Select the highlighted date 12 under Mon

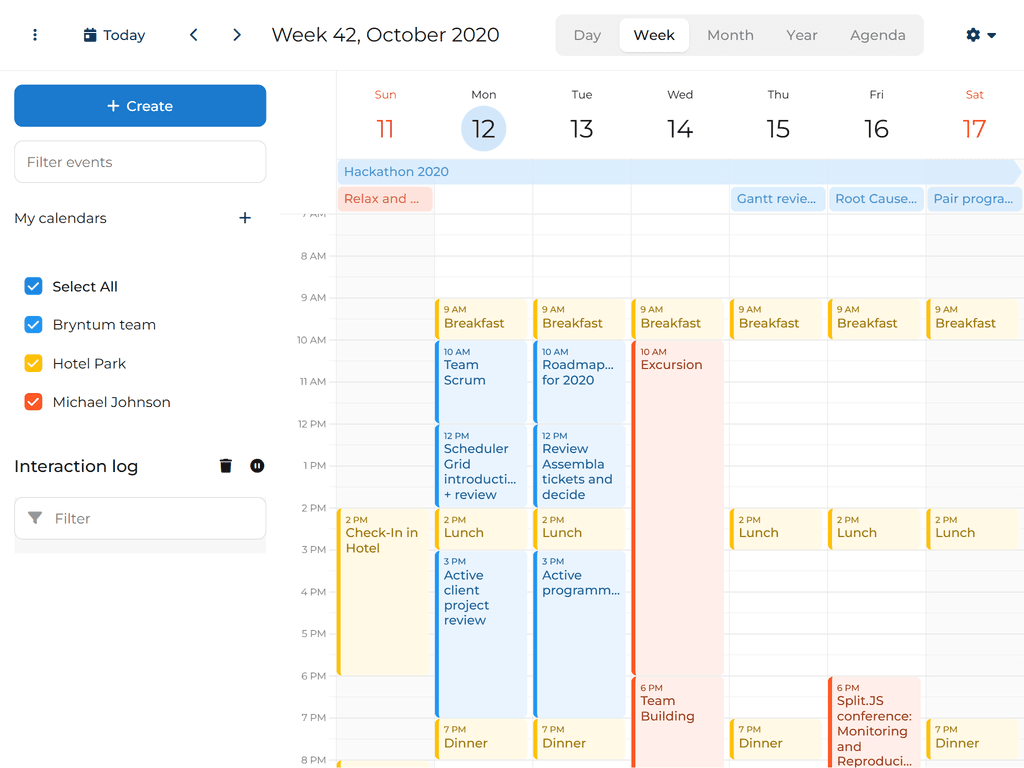[x=483, y=128]
